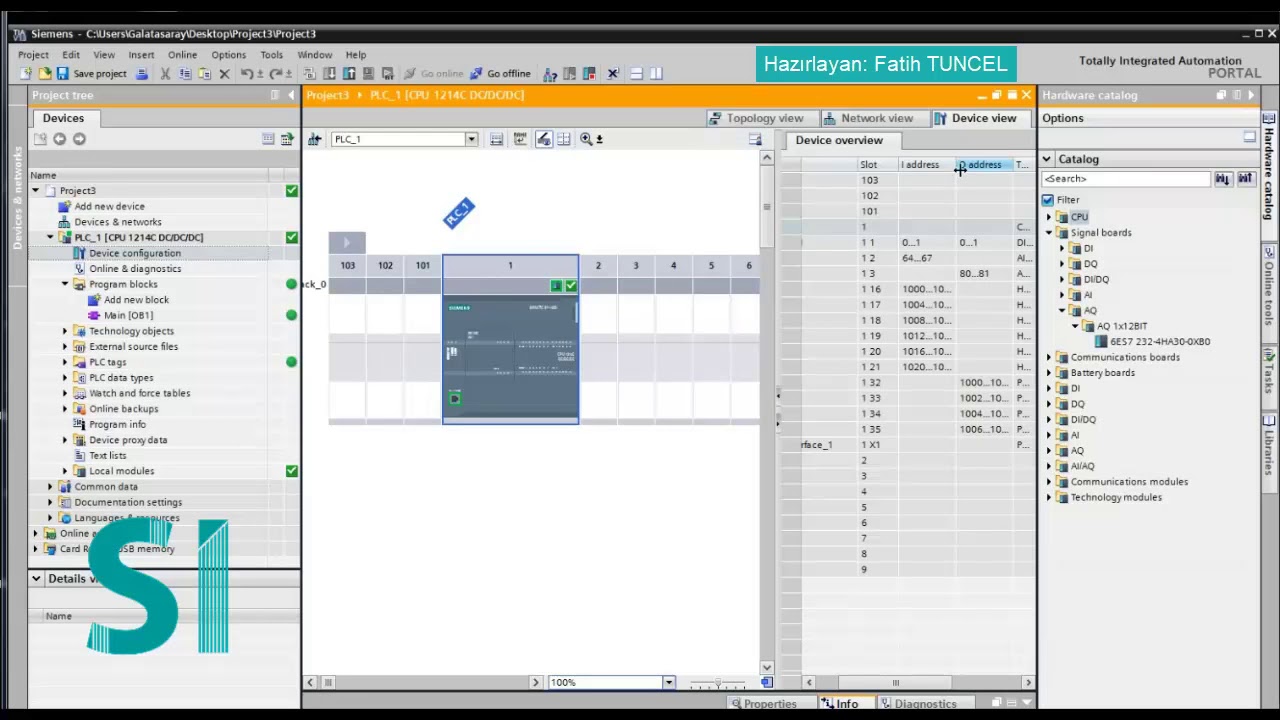The image size is (1280, 720).
Task: Expand the Battery boards folder
Action: (1050, 373)
